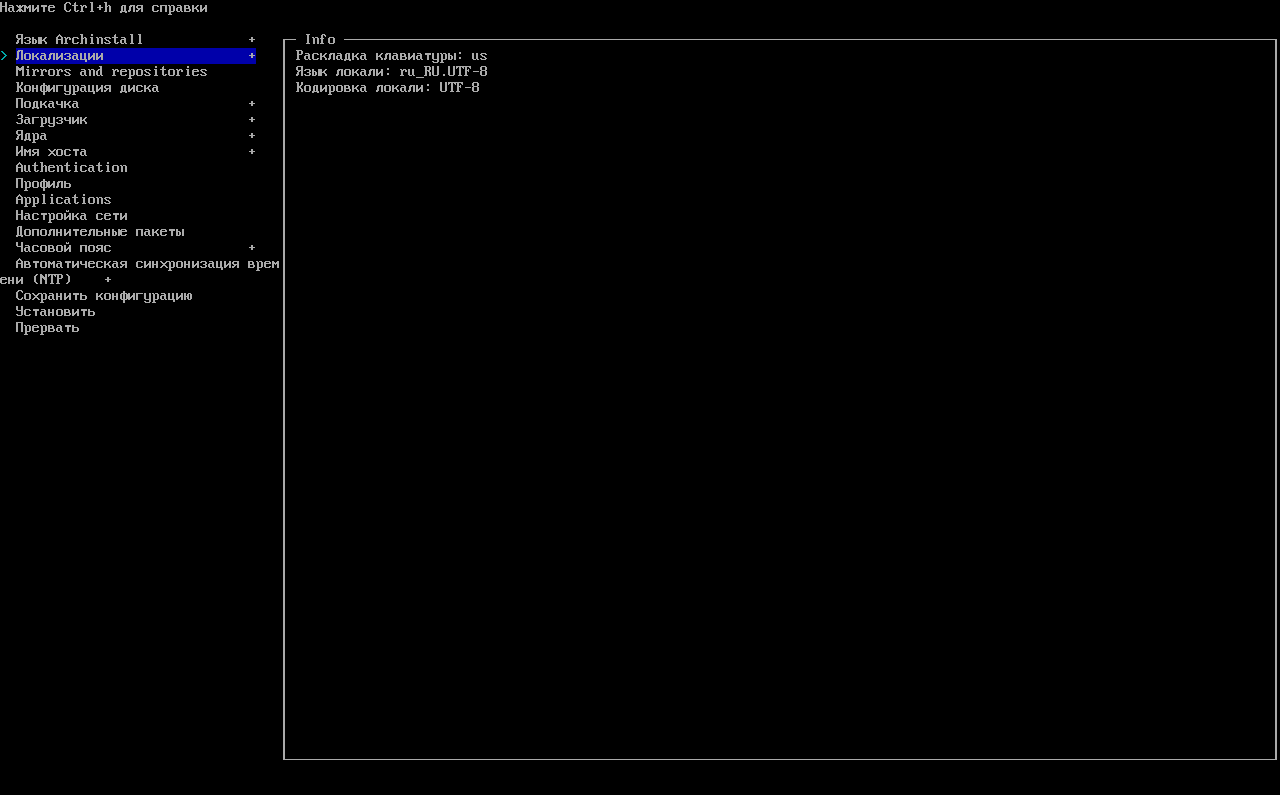Click the plus marker beside Часовой пояс
Screen dimensions: 1280x795
tap(252, 248)
